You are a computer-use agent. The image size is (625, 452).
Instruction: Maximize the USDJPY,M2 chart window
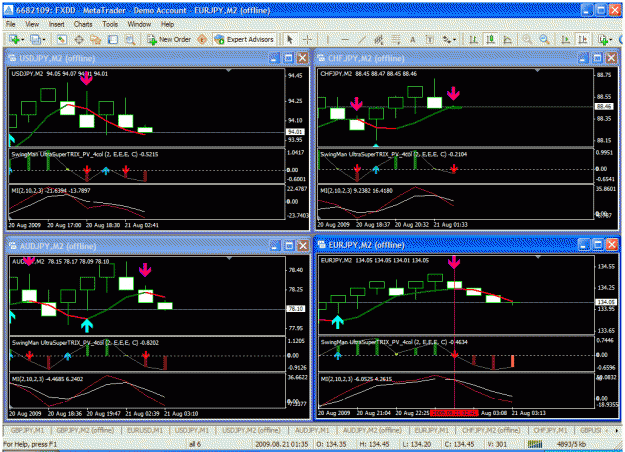pos(288,58)
